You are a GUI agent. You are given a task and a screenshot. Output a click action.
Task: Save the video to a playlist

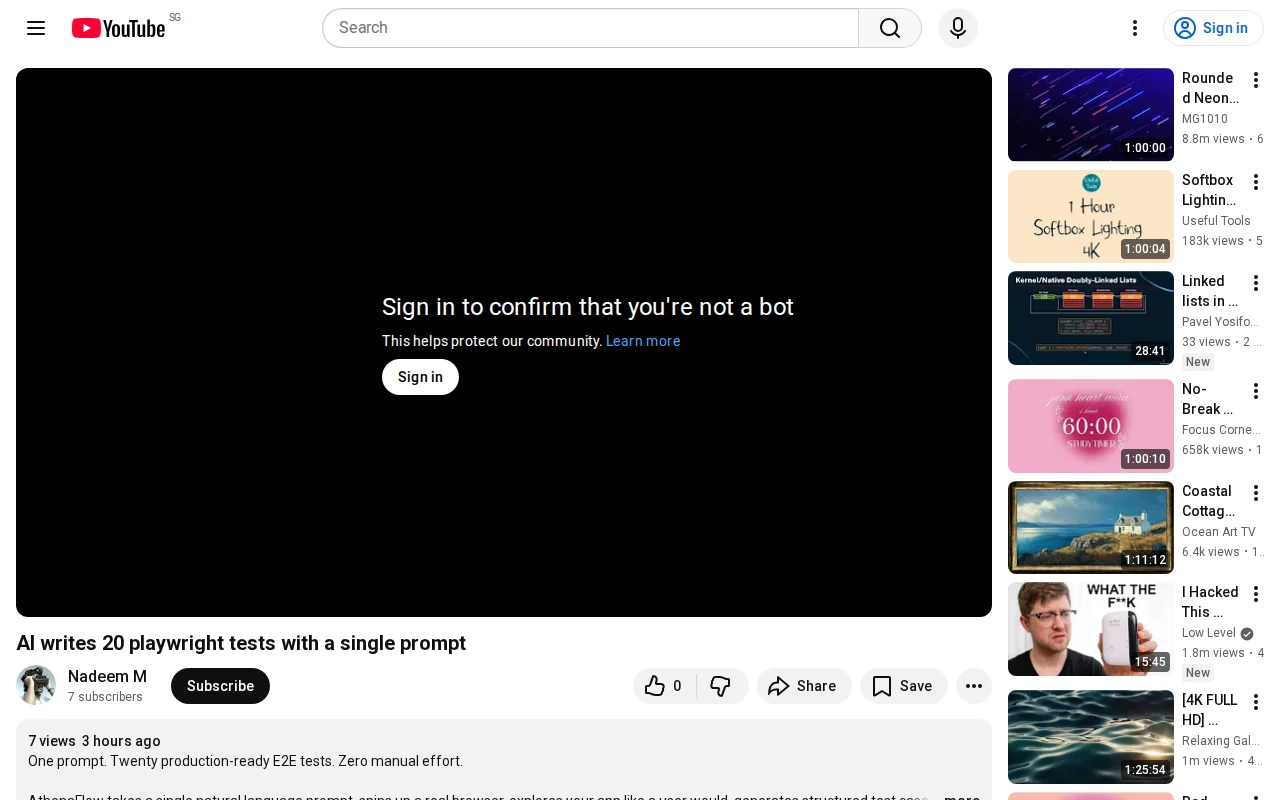[904, 686]
